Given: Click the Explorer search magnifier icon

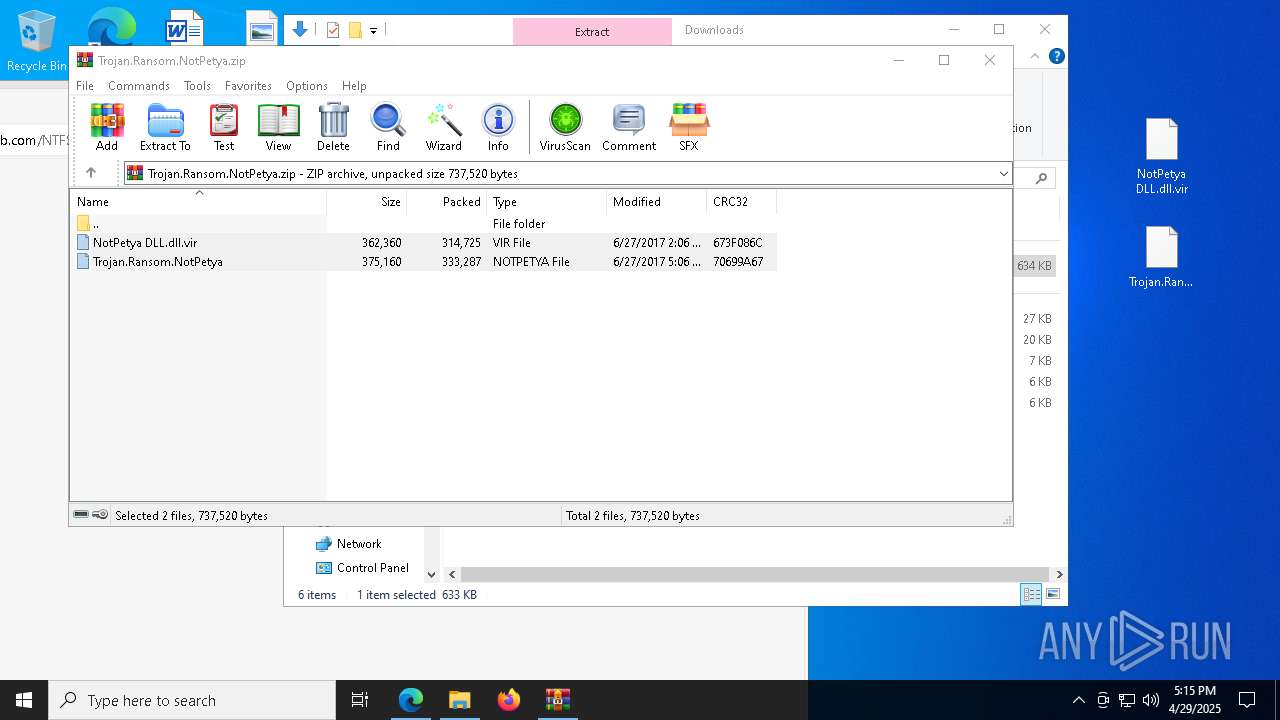Looking at the screenshot, I should click(x=1041, y=178).
